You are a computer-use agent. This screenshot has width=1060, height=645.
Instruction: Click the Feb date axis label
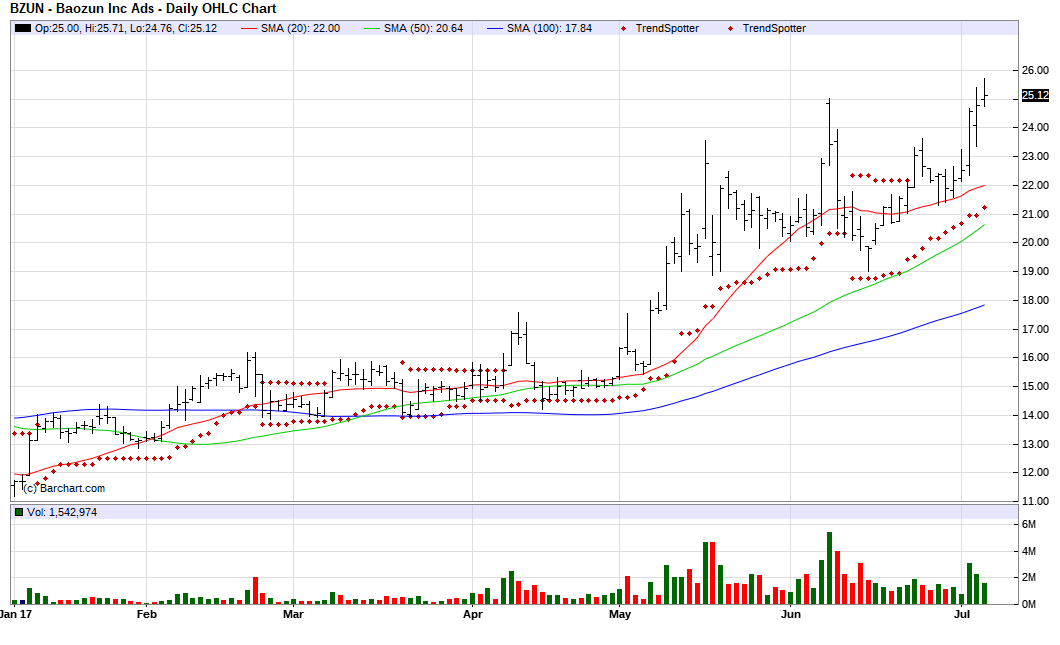click(x=147, y=615)
